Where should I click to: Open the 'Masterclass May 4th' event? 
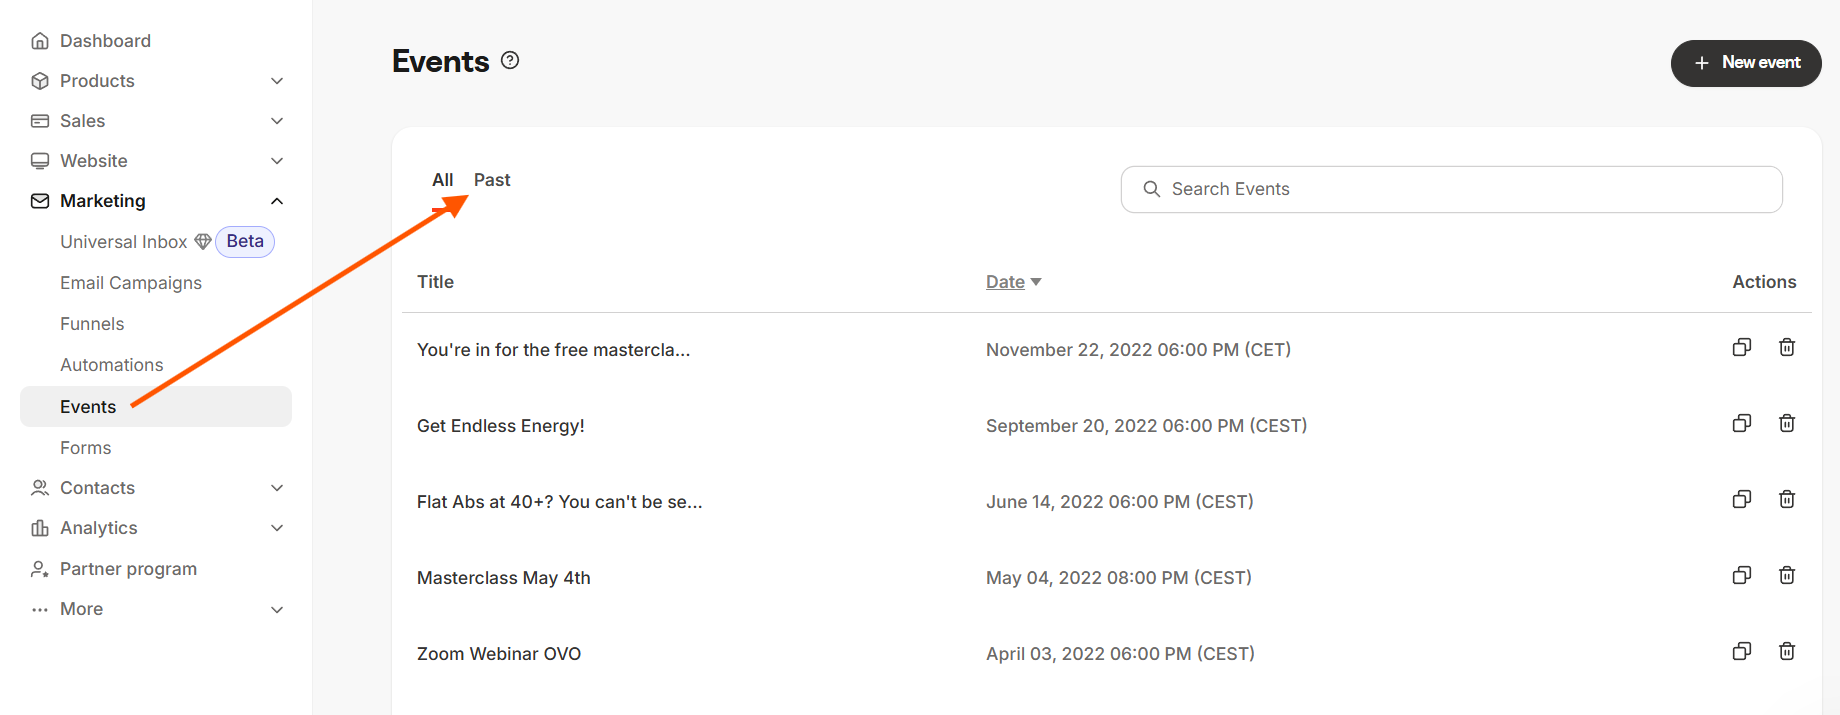pyautogui.click(x=503, y=578)
